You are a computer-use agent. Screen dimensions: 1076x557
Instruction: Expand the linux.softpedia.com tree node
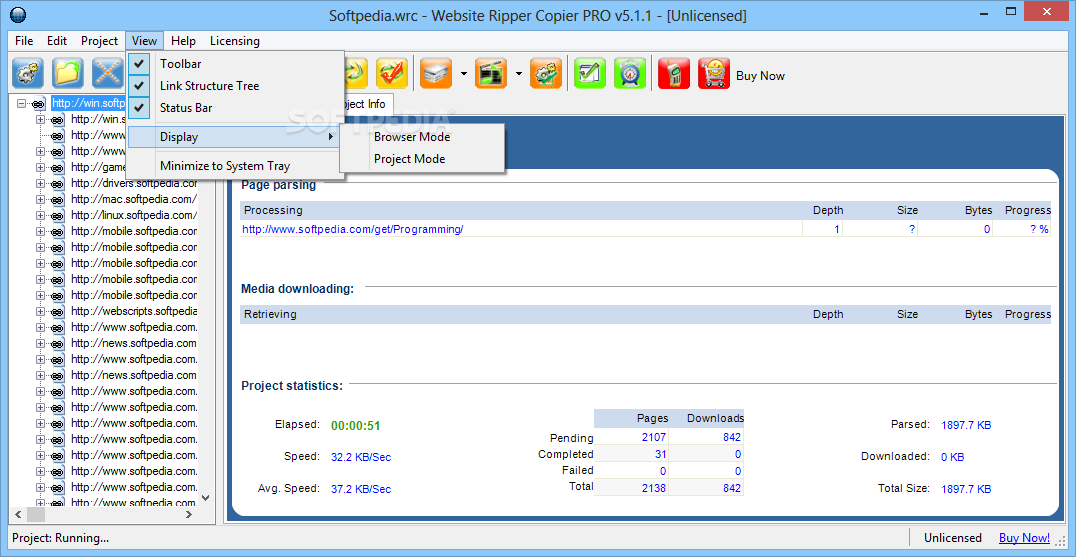(40, 215)
